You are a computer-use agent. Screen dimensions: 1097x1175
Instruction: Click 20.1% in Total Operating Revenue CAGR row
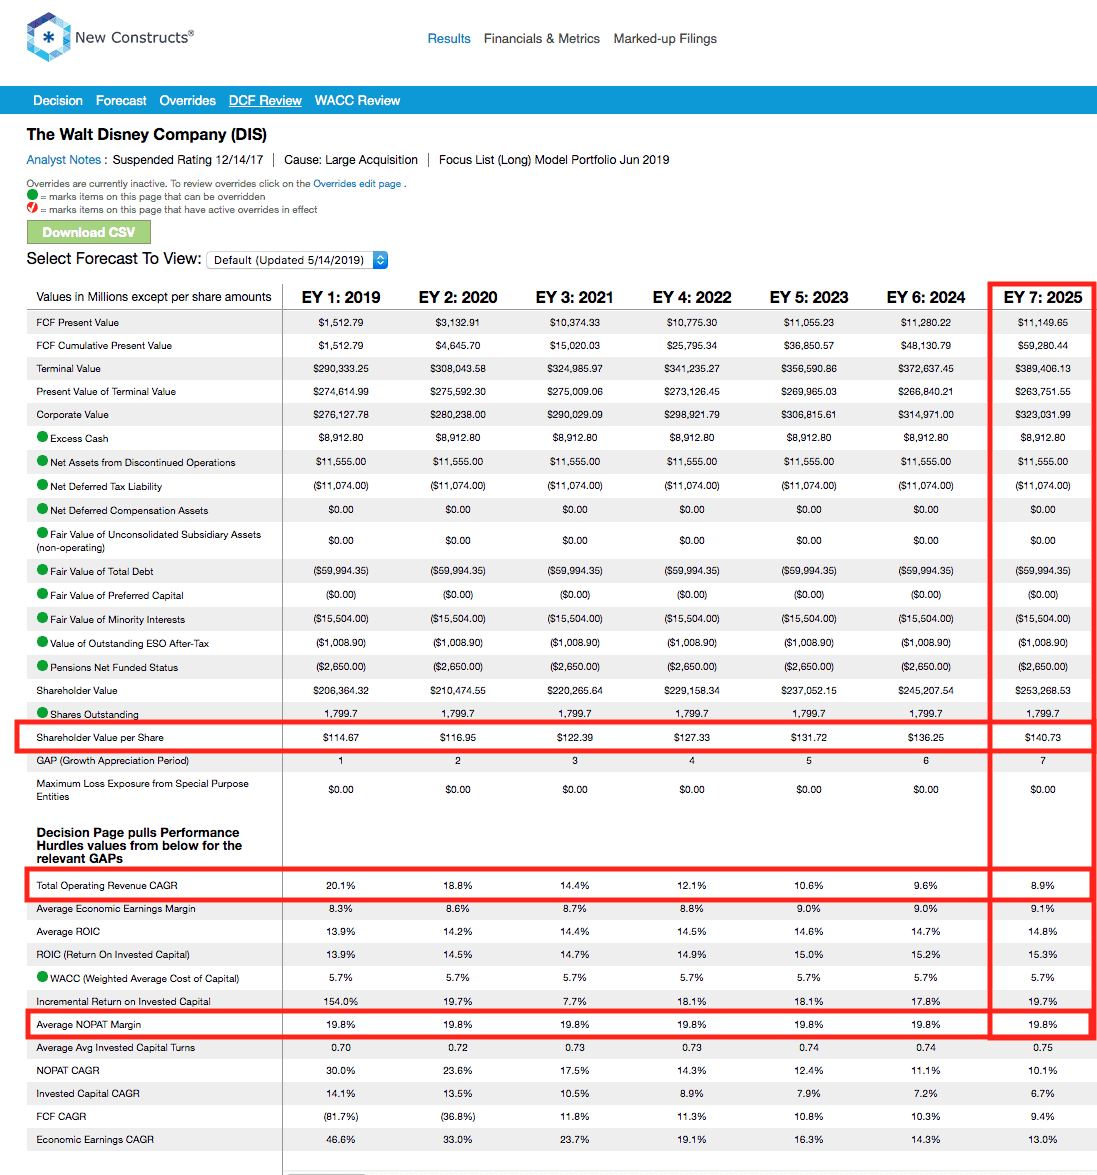tap(341, 885)
